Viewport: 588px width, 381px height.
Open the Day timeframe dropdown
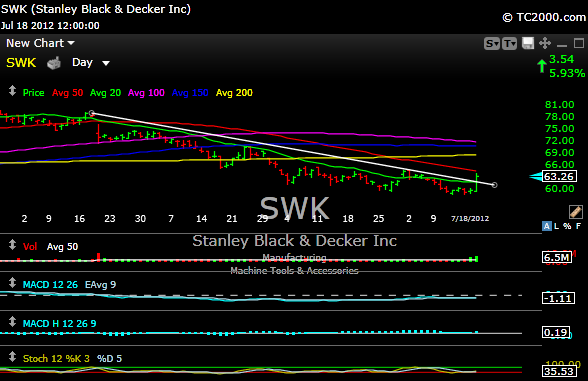click(x=90, y=63)
